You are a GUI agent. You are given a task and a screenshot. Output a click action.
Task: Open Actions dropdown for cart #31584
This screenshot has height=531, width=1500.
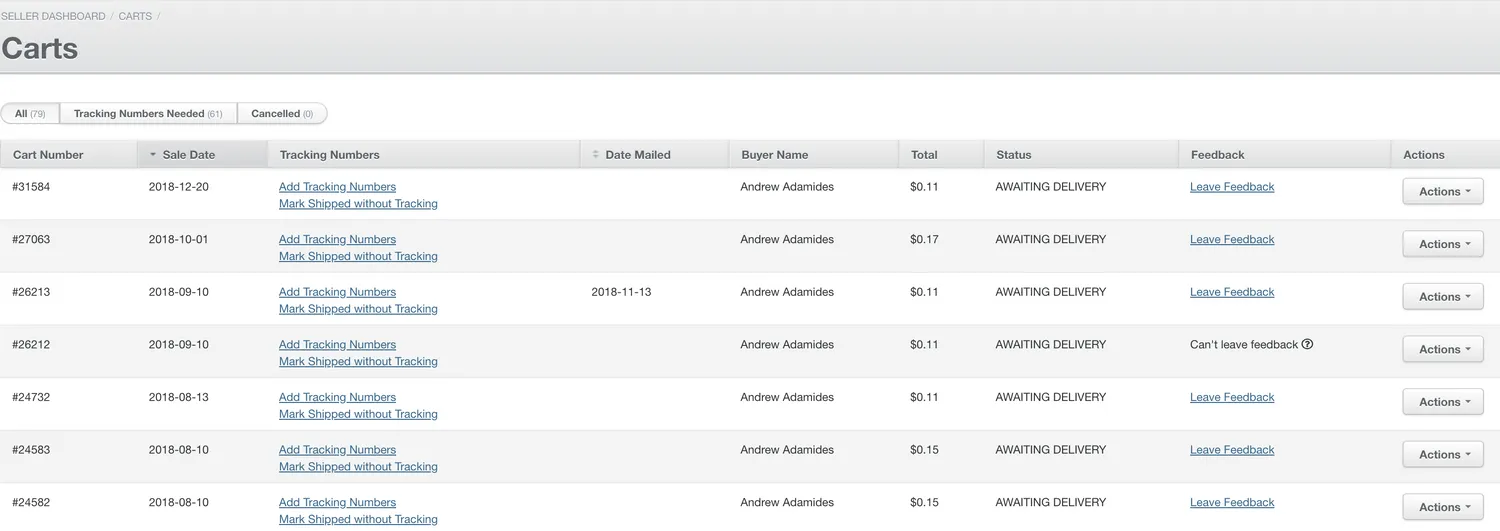(x=1442, y=192)
